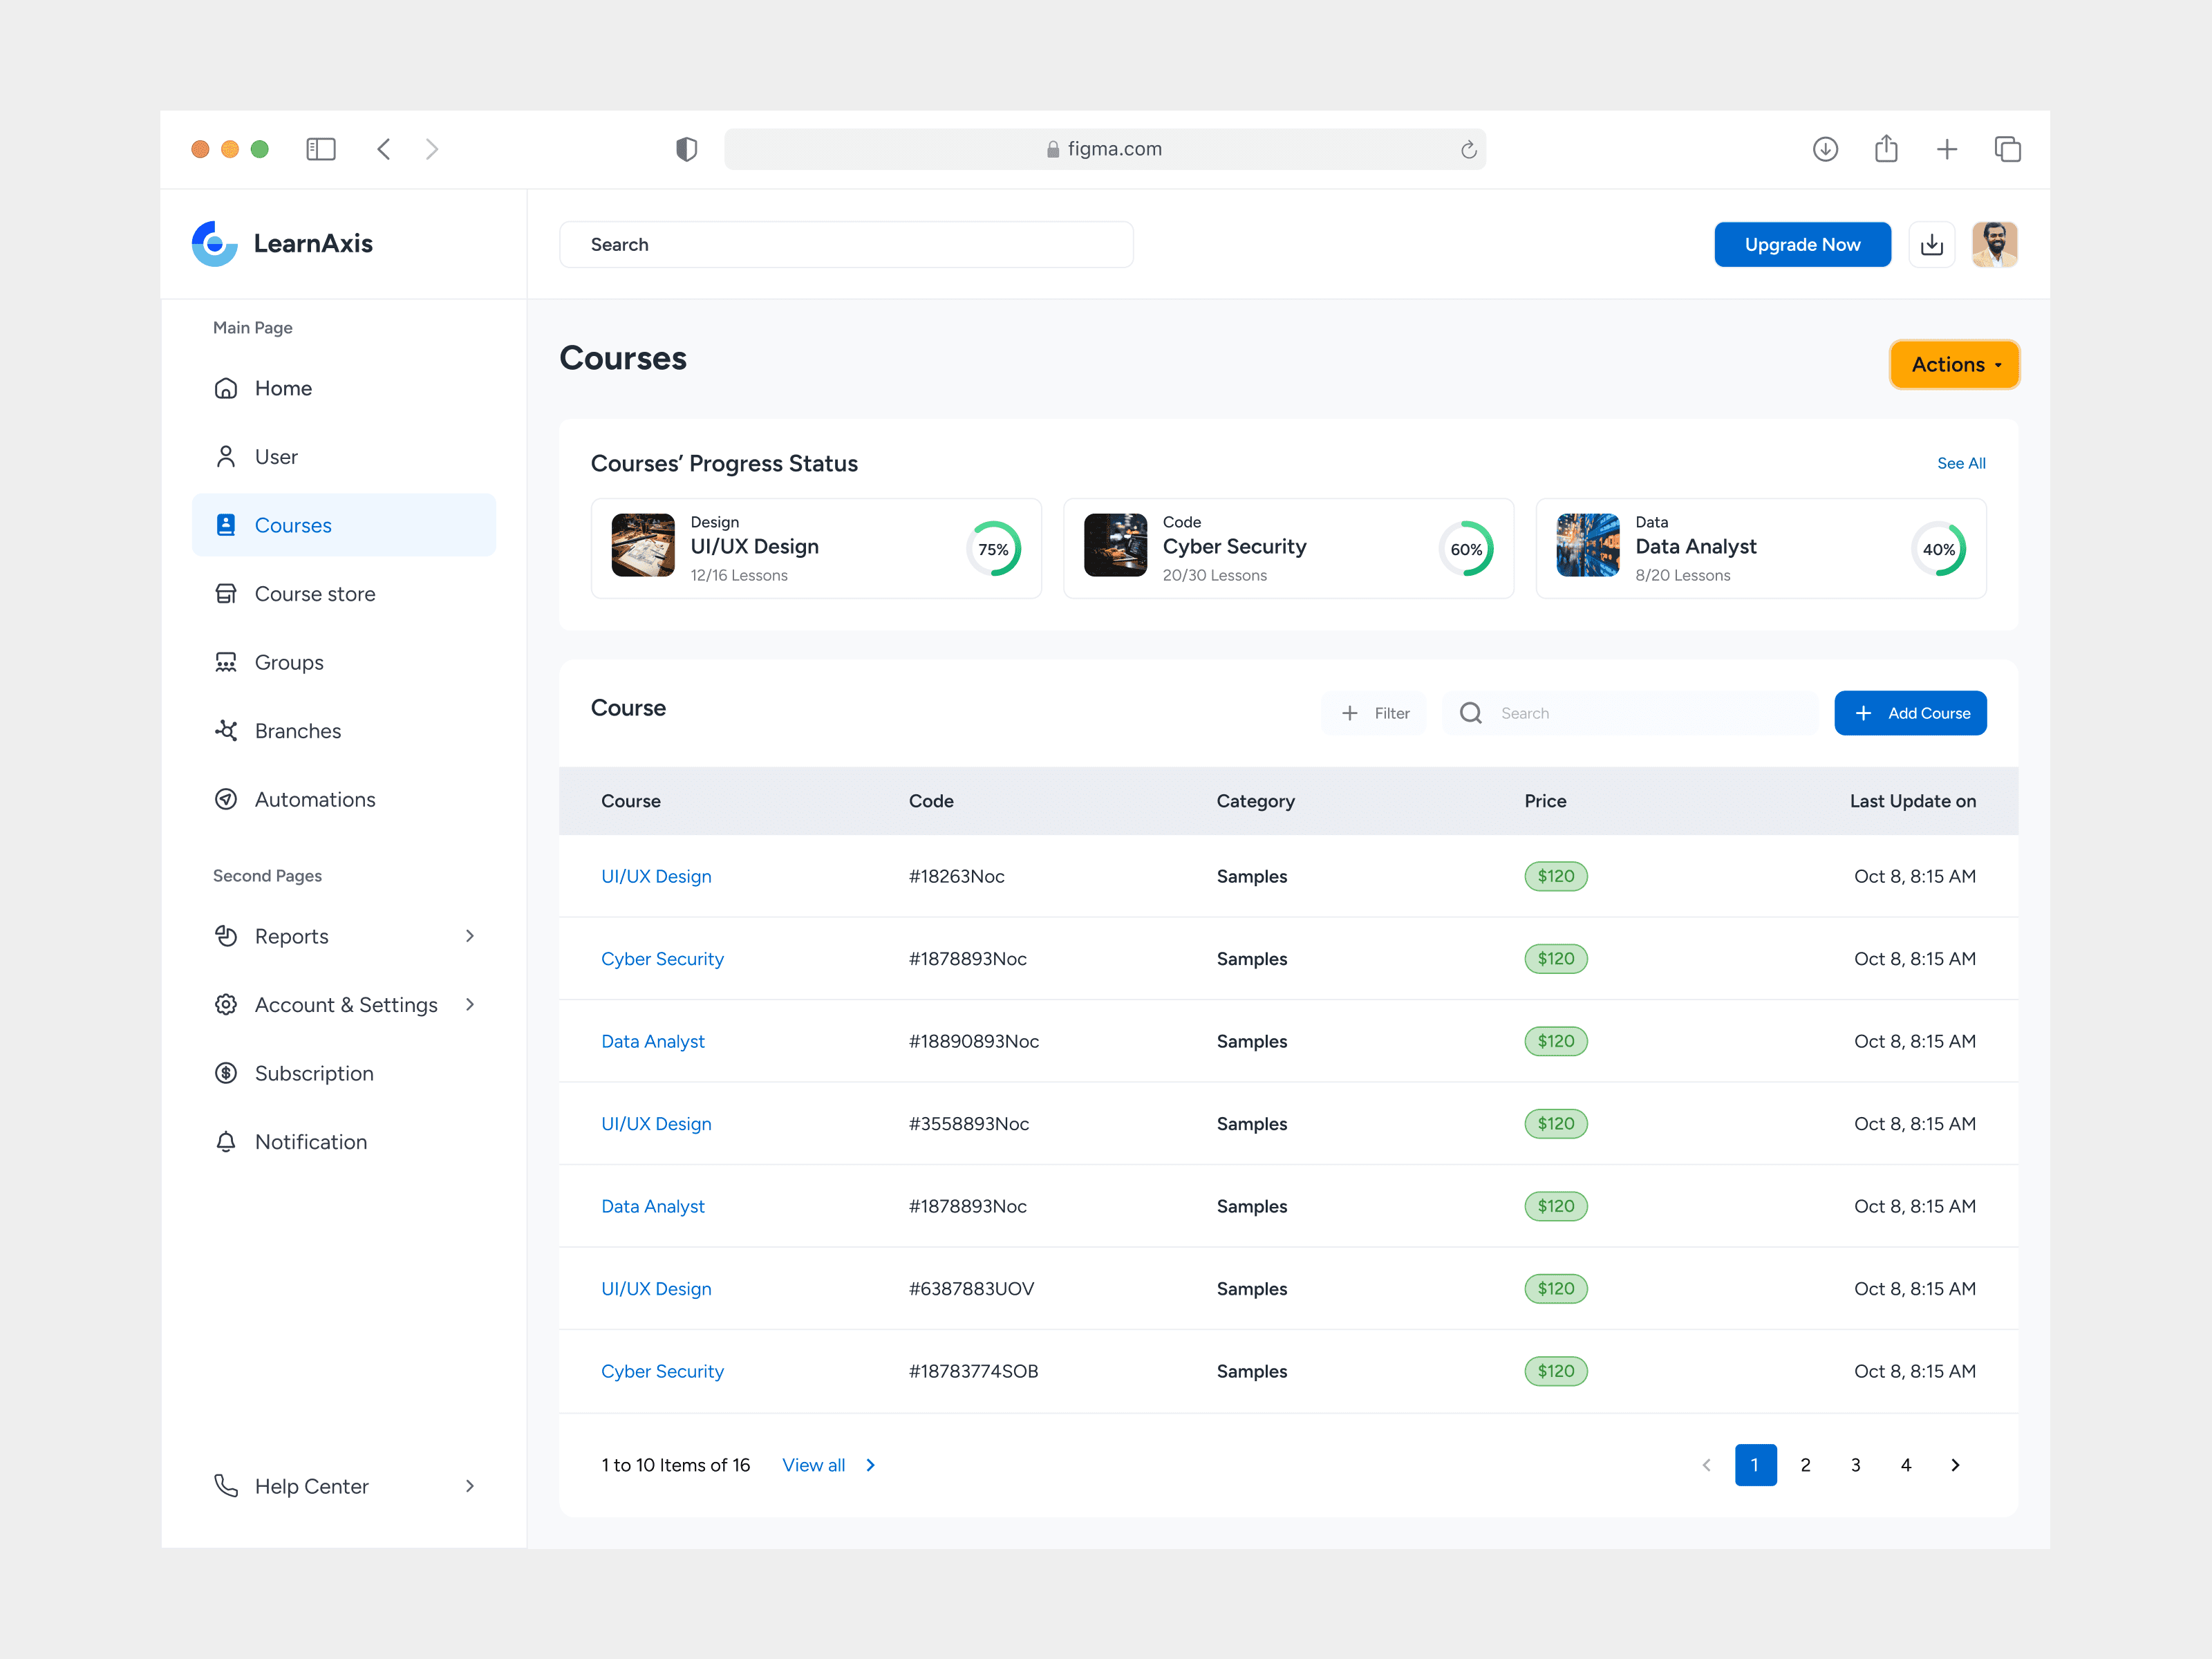Open the browser tab overview icon

(x=2007, y=149)
